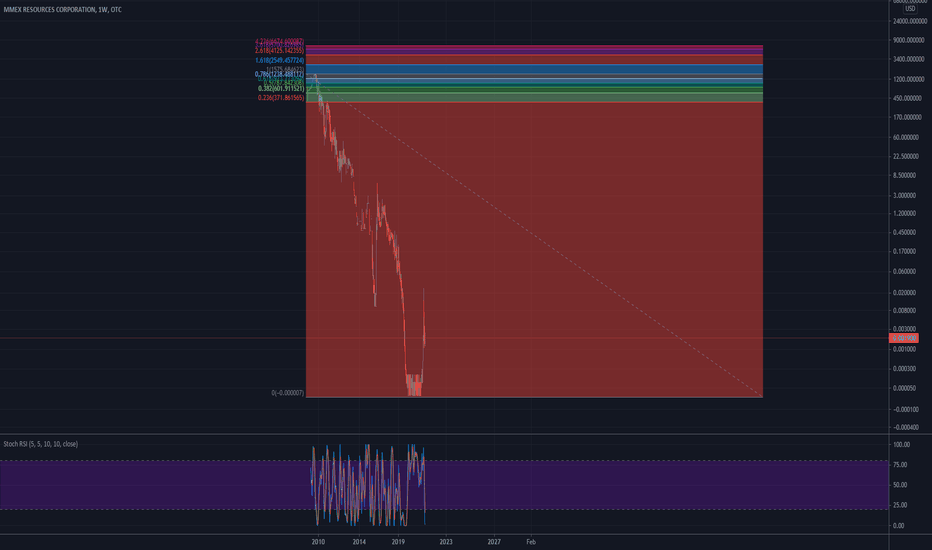The height and width of the screenshot is (550, 932).
Task: Click the 2019 label on the time axis
Action: (x=398, y=542)
